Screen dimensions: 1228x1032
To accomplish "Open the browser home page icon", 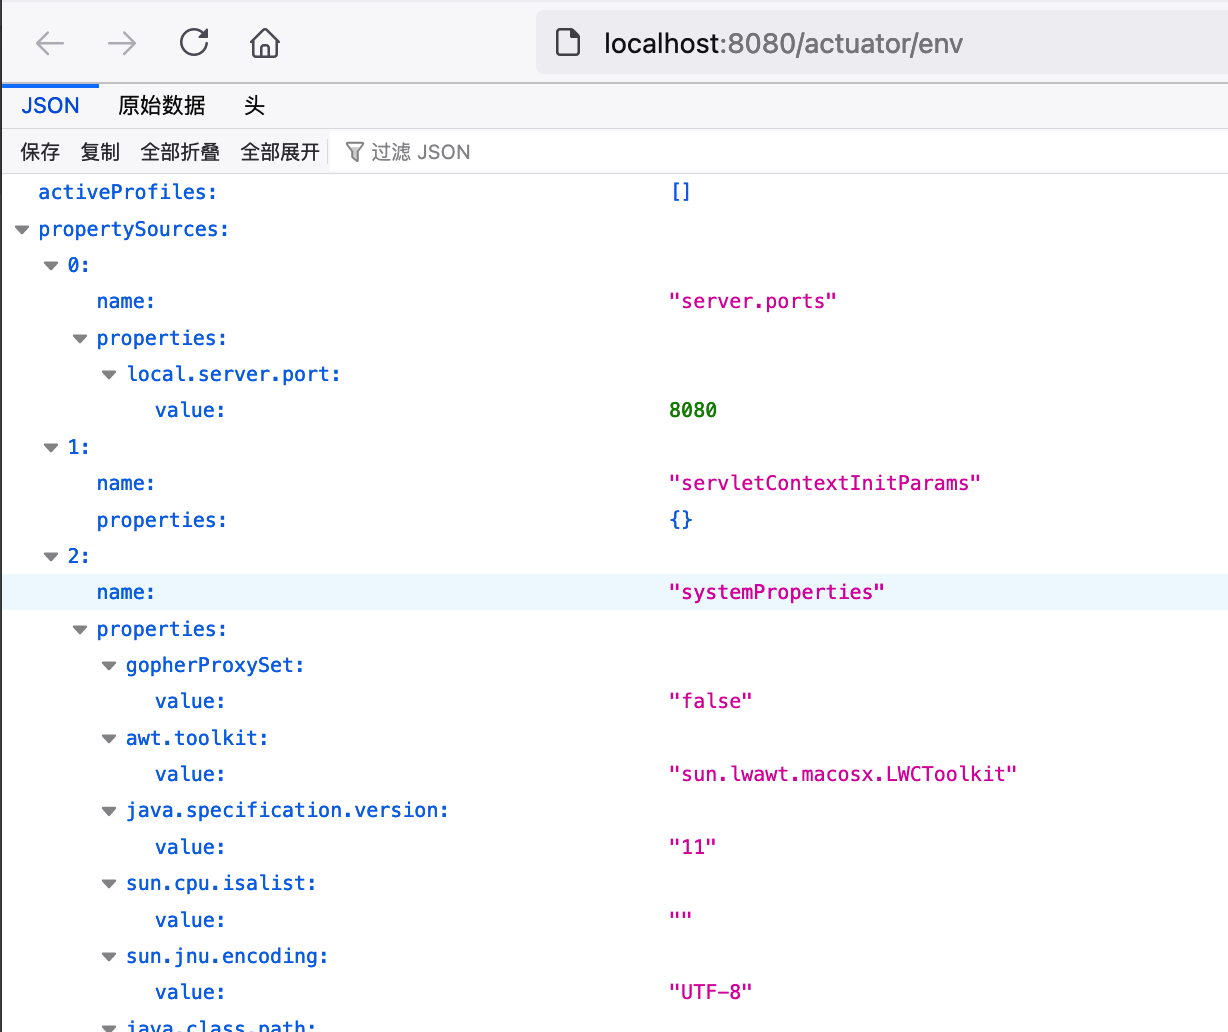I will point(265,43).
